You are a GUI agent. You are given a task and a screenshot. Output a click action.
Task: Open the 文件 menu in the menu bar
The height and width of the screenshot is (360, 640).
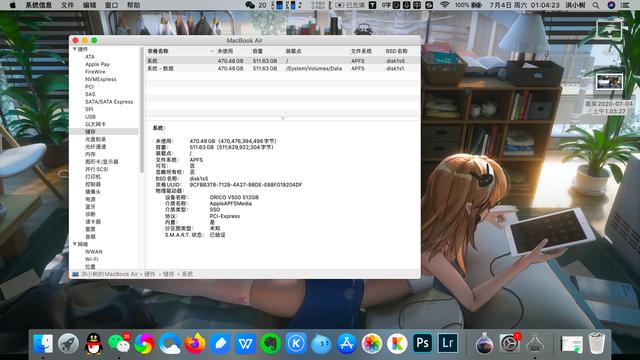[67, 5]
